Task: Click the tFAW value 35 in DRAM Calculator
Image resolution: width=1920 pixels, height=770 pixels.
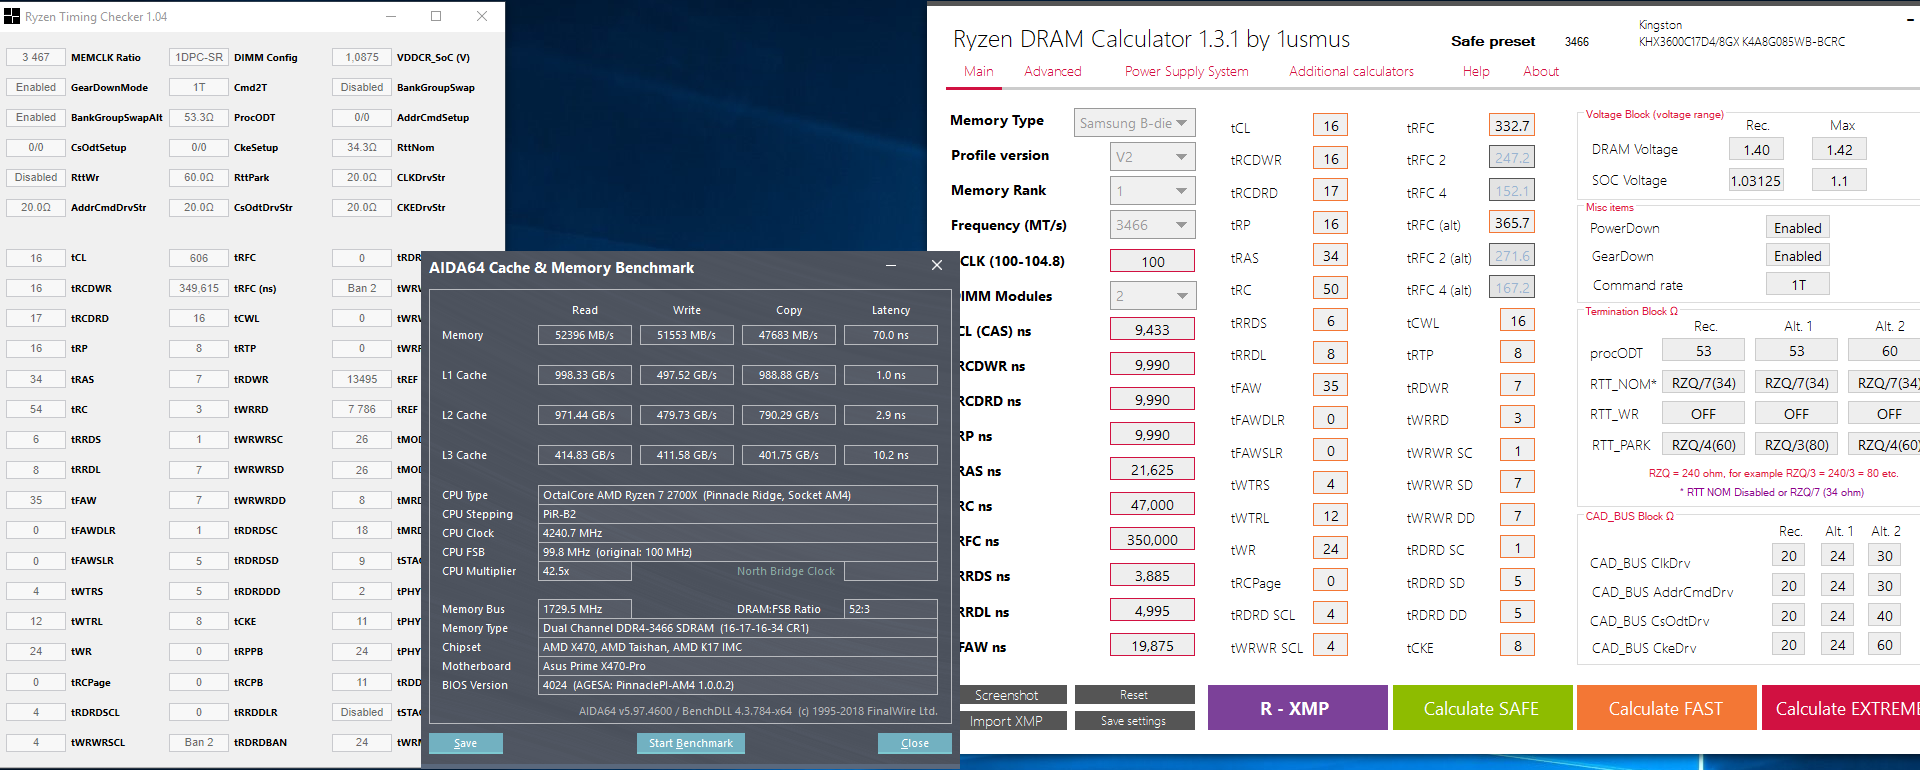Action: click(1330, 386)
